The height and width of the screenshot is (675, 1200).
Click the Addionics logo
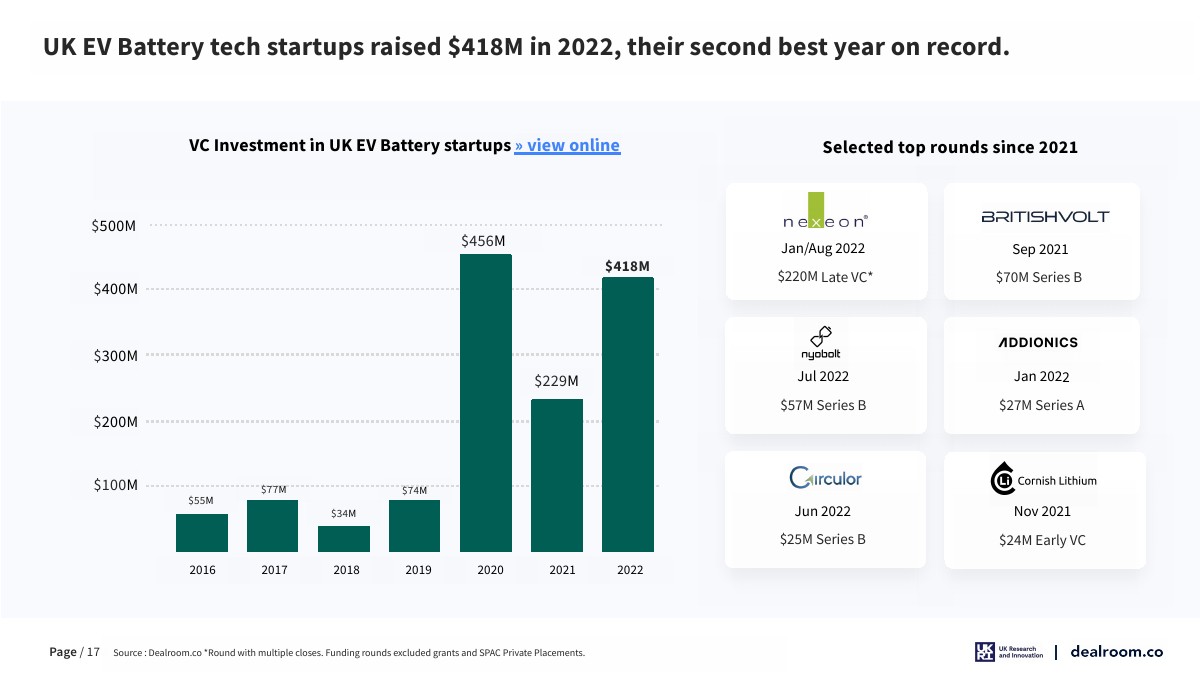coord(1038,342)
